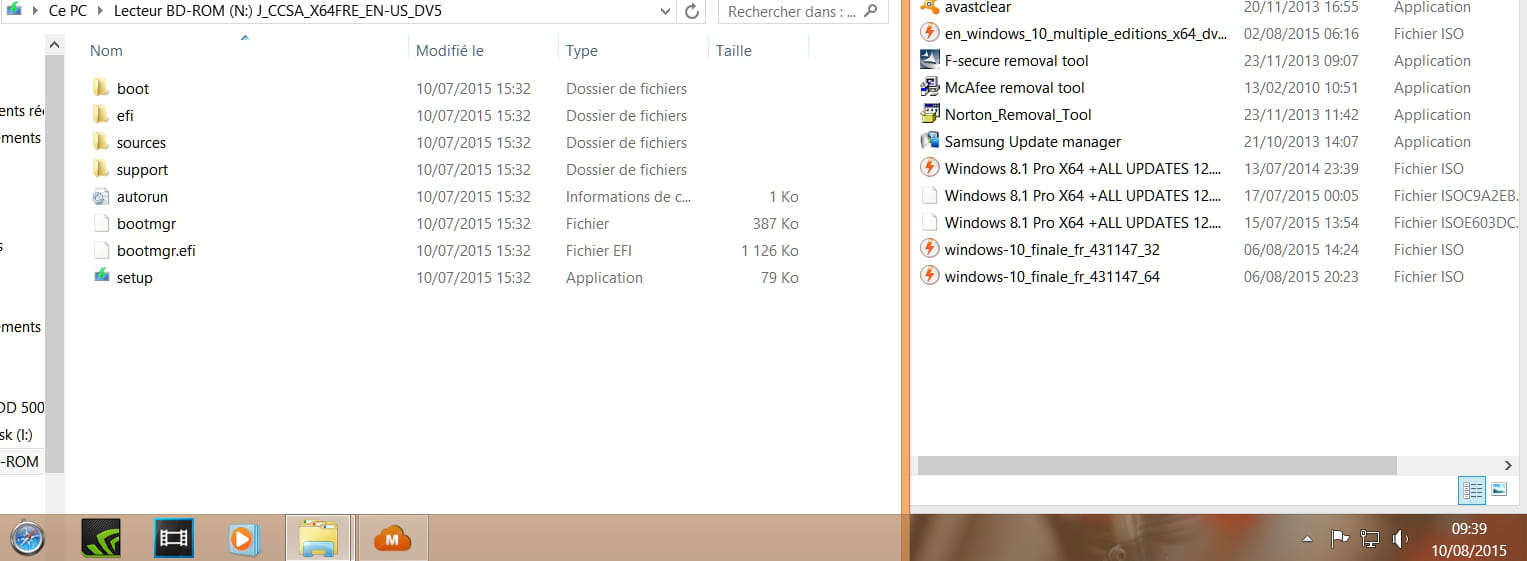Image resolution: width=1527 pixels, height=561 pixels.
Task: Select the en_windows_10_multiple_editions ISO icon
Action: (929, 33)
